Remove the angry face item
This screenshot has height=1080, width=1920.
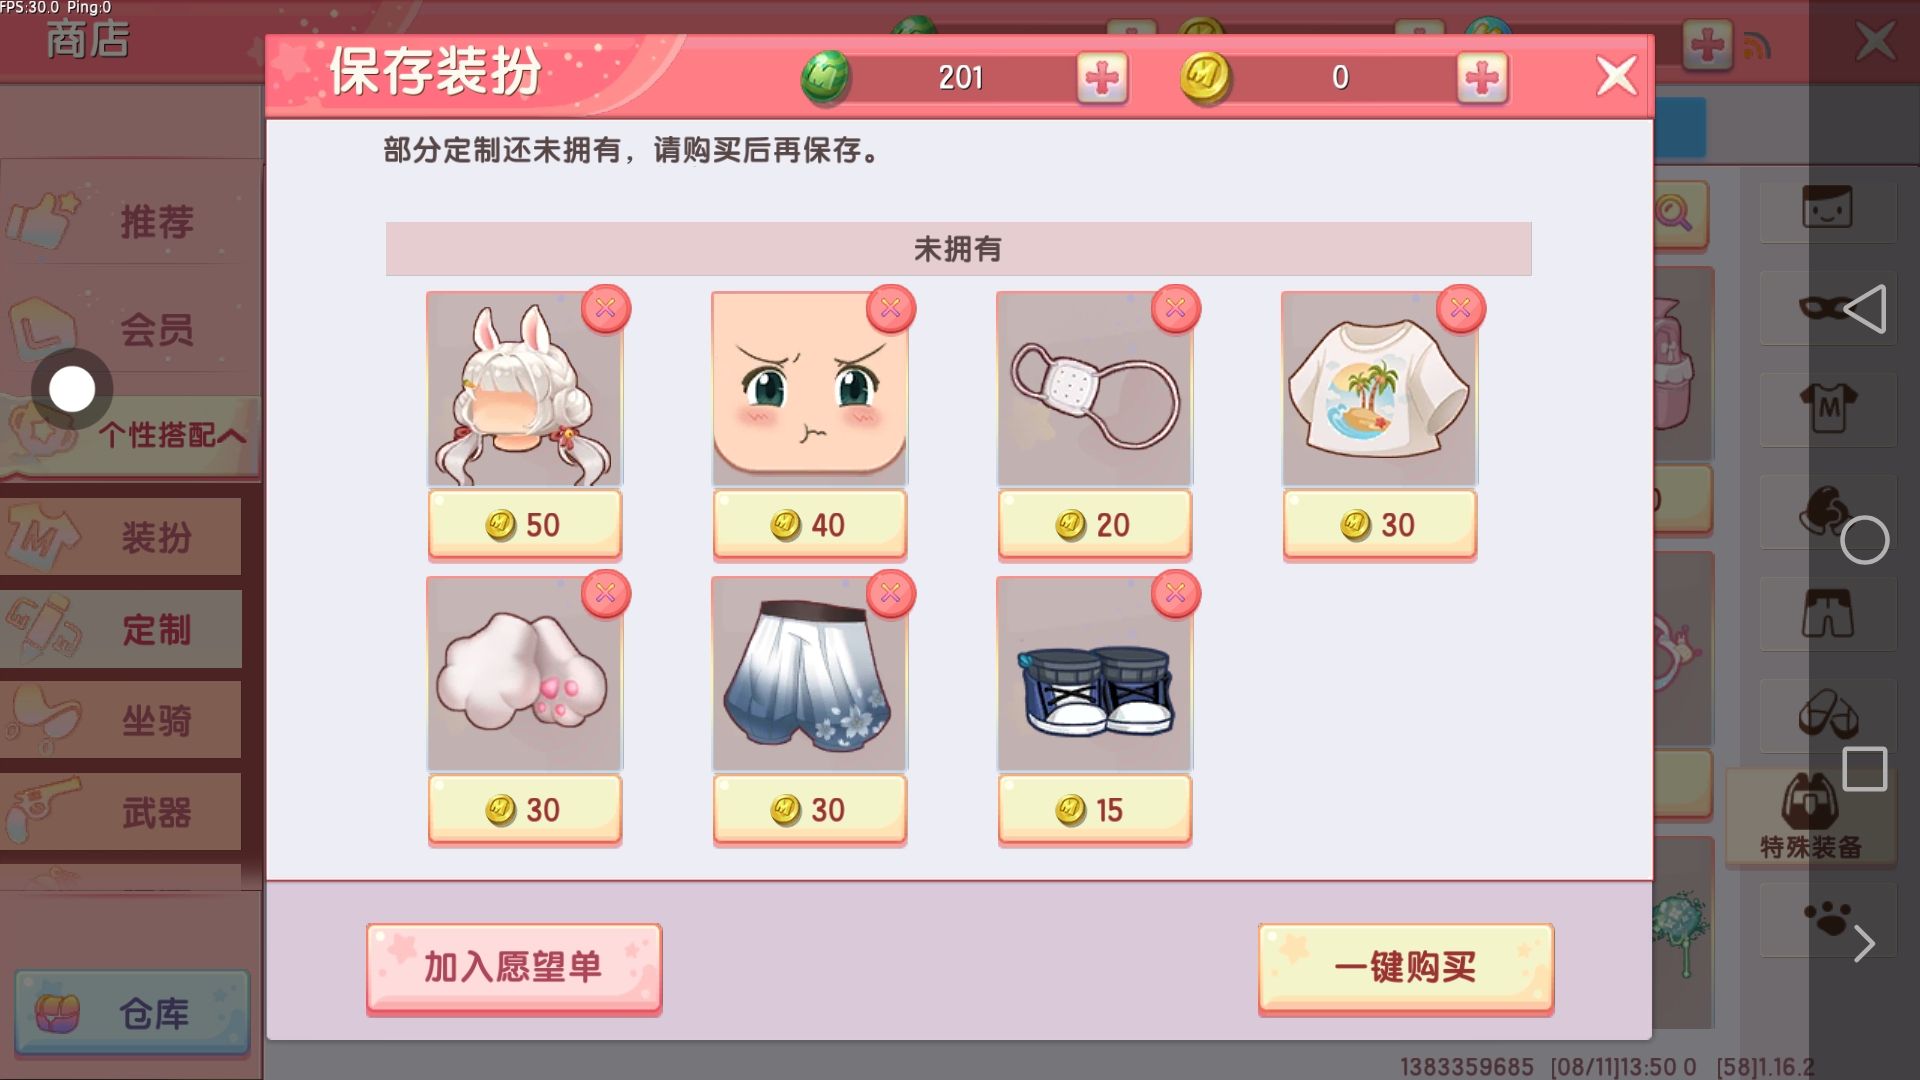(891, 308)
